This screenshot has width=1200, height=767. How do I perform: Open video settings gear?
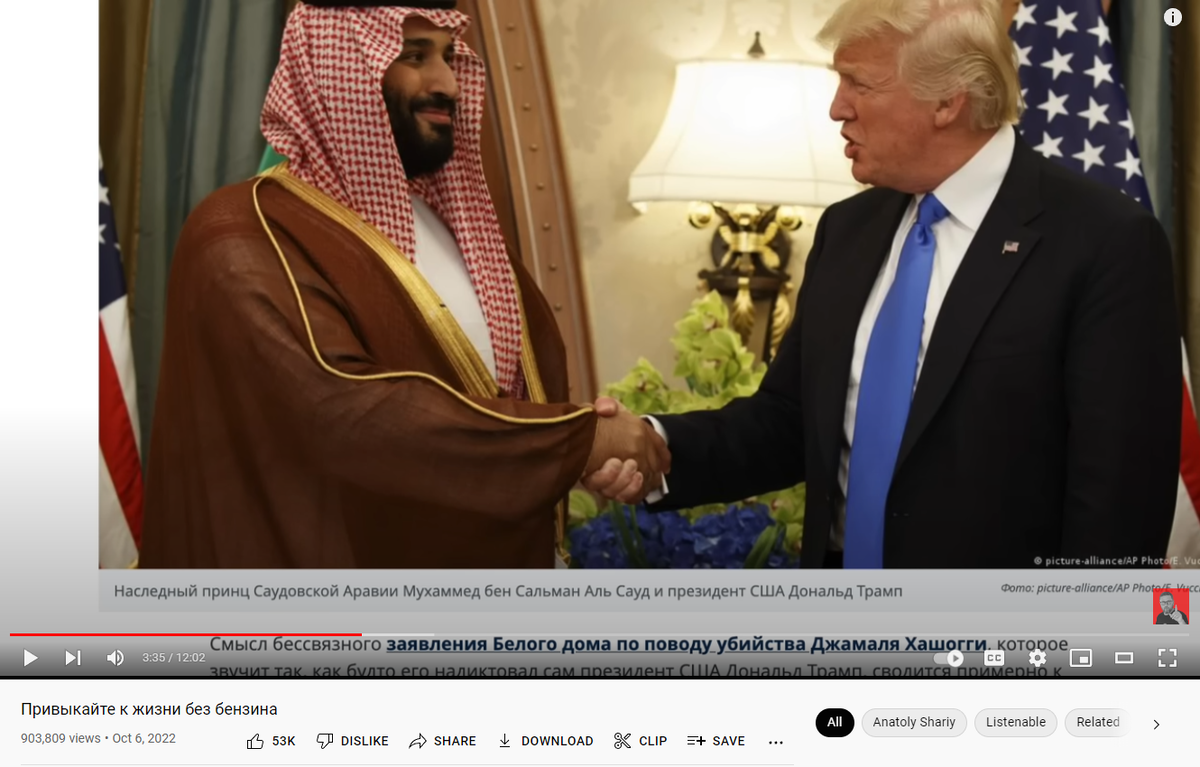[x=1038, y=658]
